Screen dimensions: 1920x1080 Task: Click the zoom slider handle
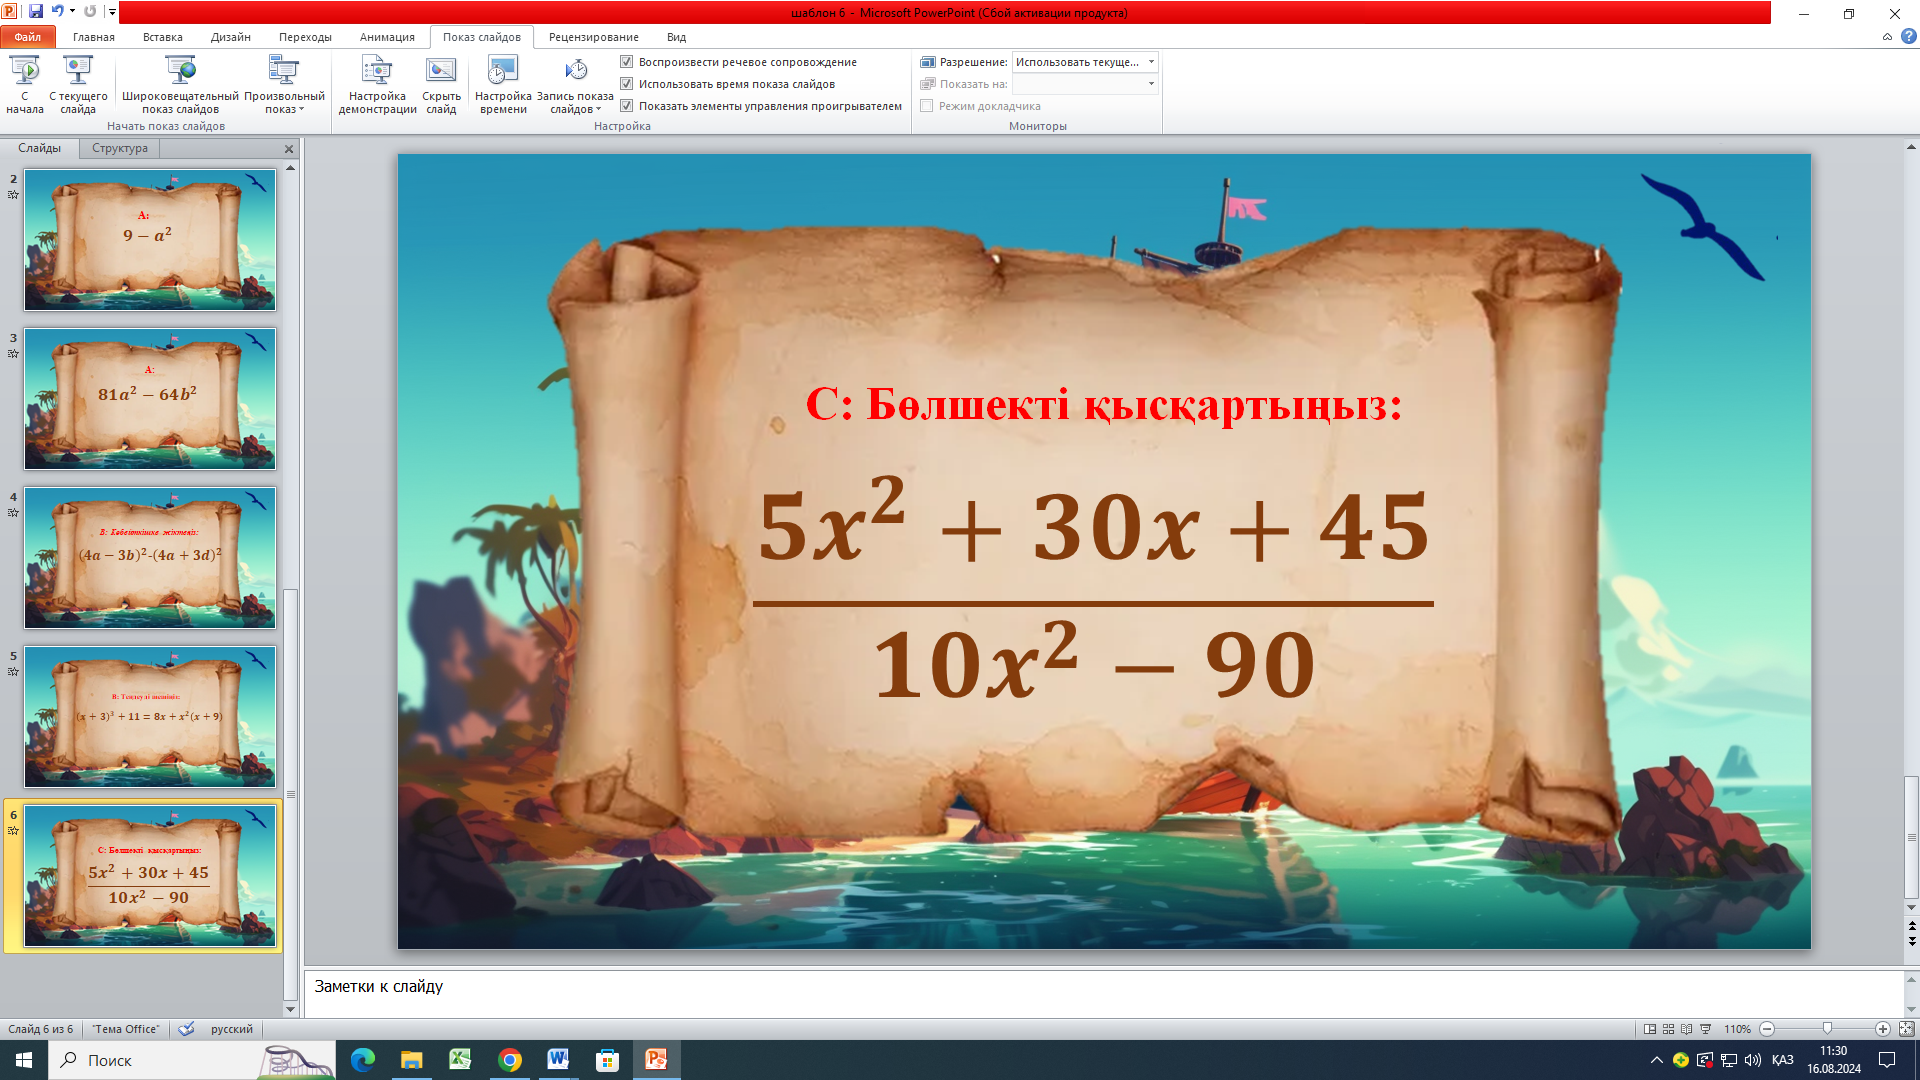pyautogui.click(x=1827, y=1029)
